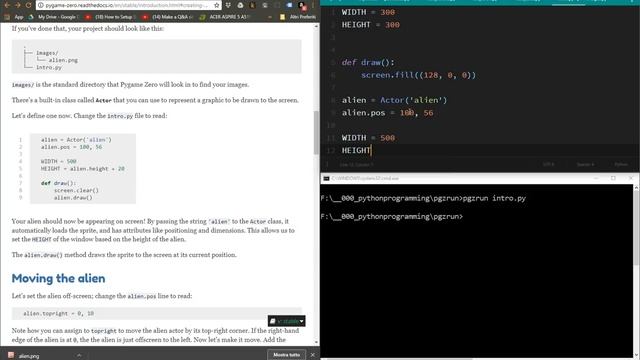The height and width of the screenshot is (360, 640).
Task: Click the browser page scrollbar down arrow
Action: pyautogui.click(x=316, y=342)
